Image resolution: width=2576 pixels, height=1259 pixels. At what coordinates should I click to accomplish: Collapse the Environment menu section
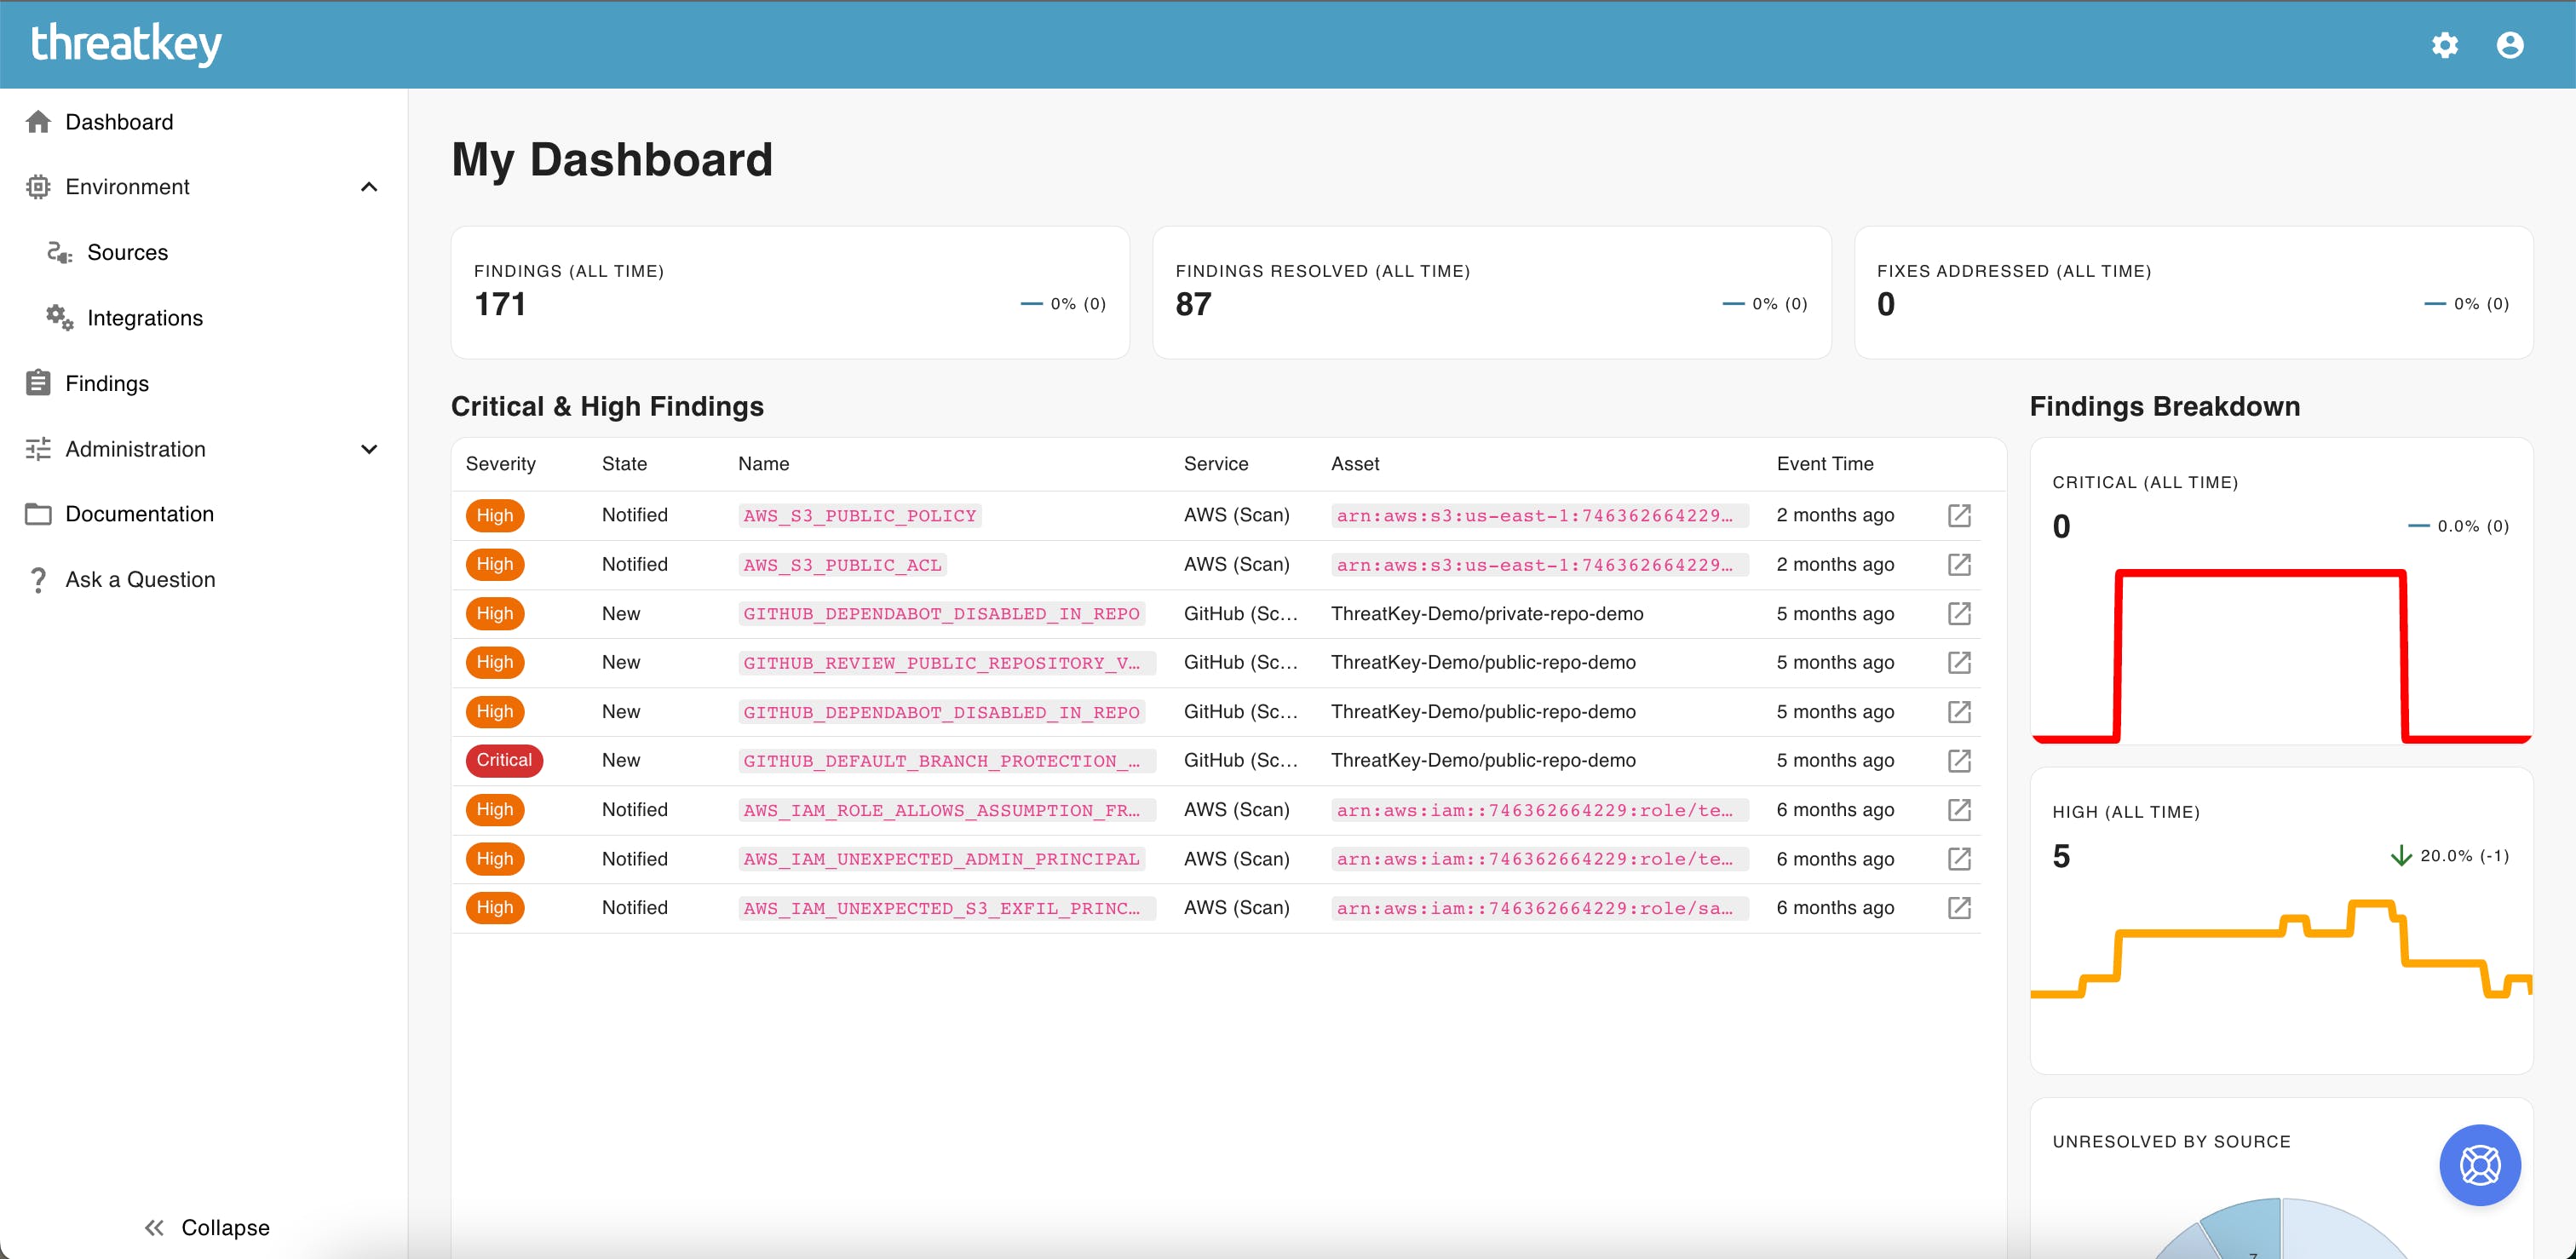coord(368,187)
